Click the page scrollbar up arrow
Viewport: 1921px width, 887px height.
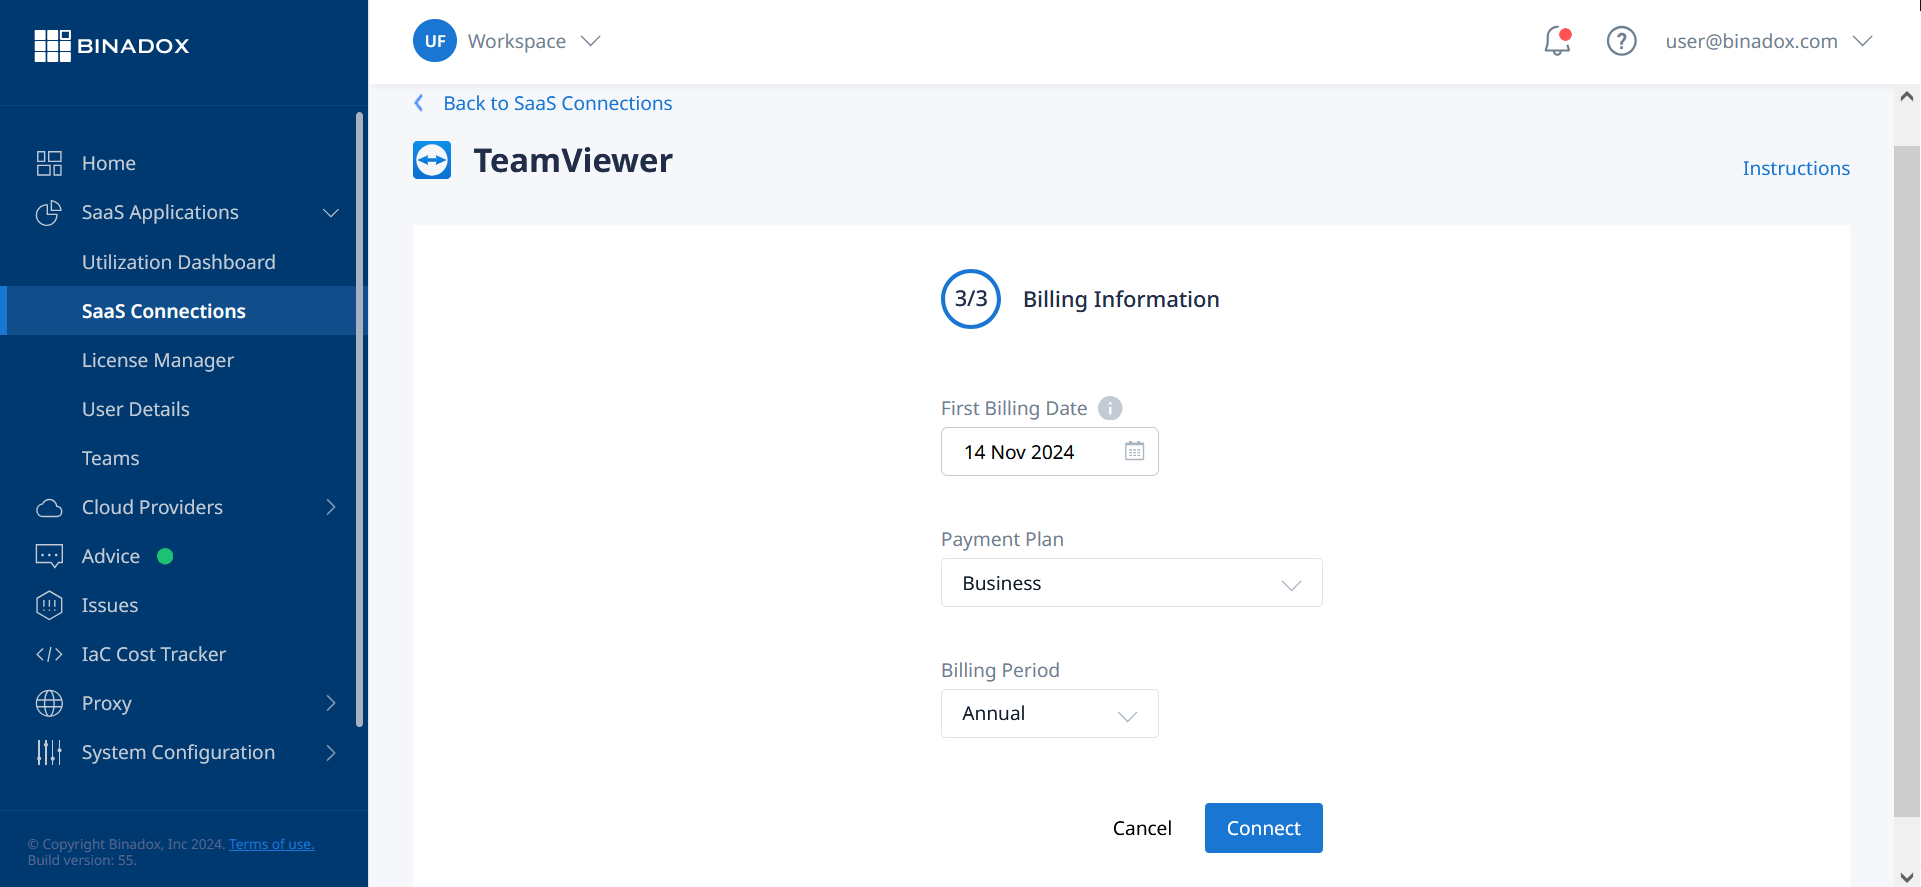coord(1906,97)
